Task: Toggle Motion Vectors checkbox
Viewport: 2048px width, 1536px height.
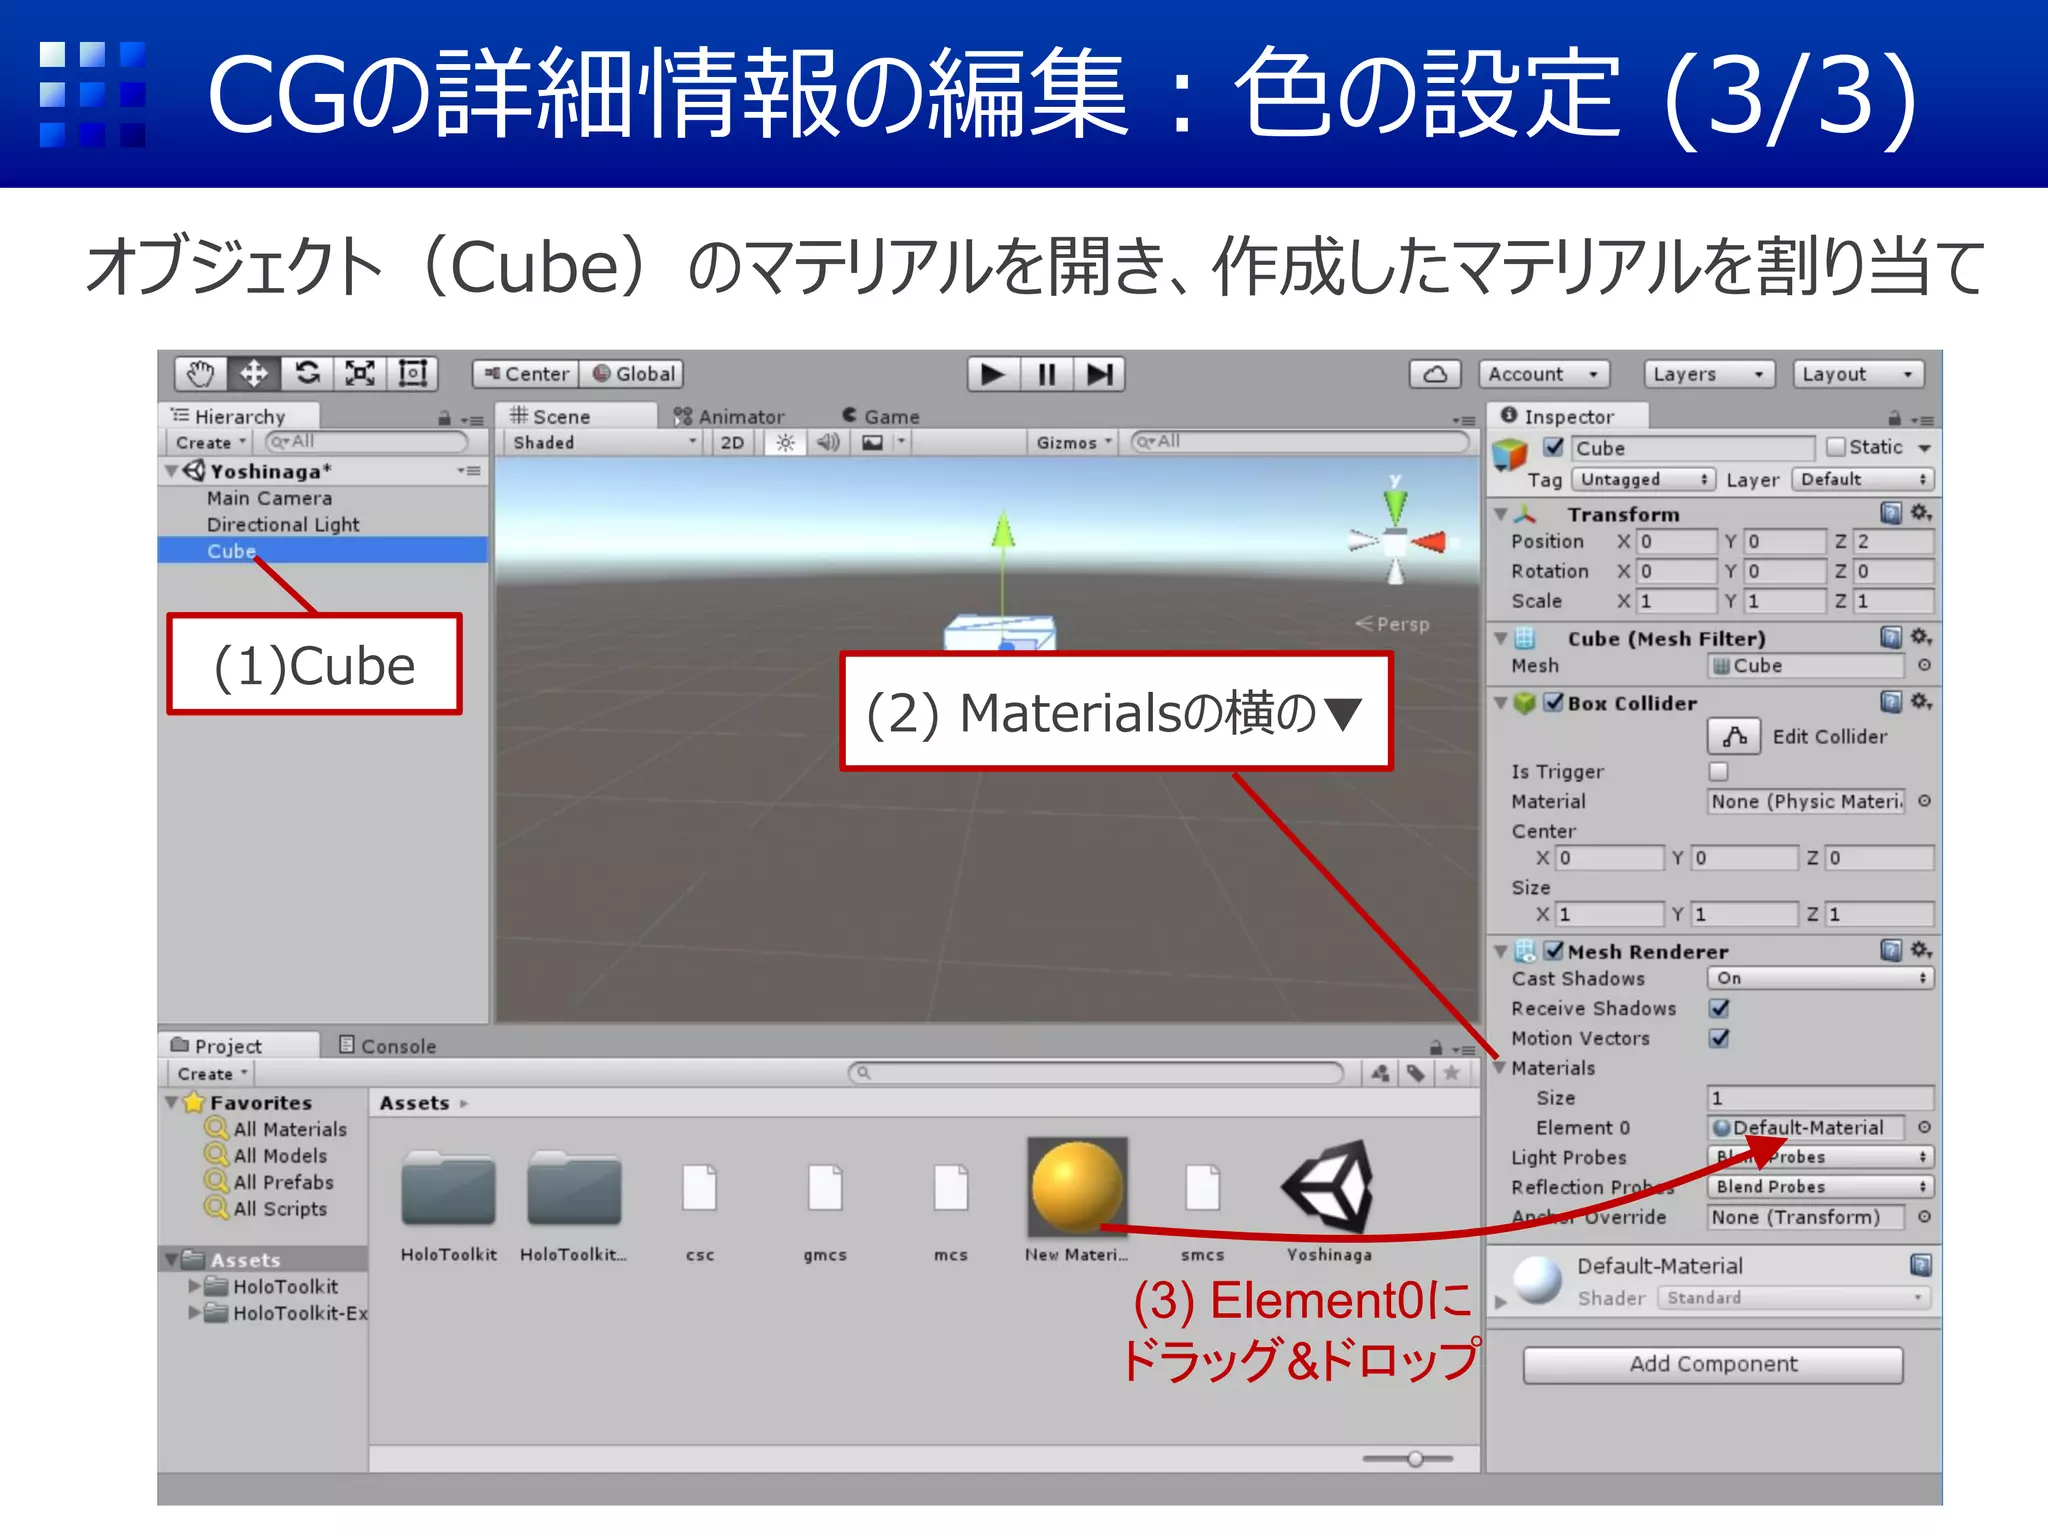Action: [1719, 1038]
